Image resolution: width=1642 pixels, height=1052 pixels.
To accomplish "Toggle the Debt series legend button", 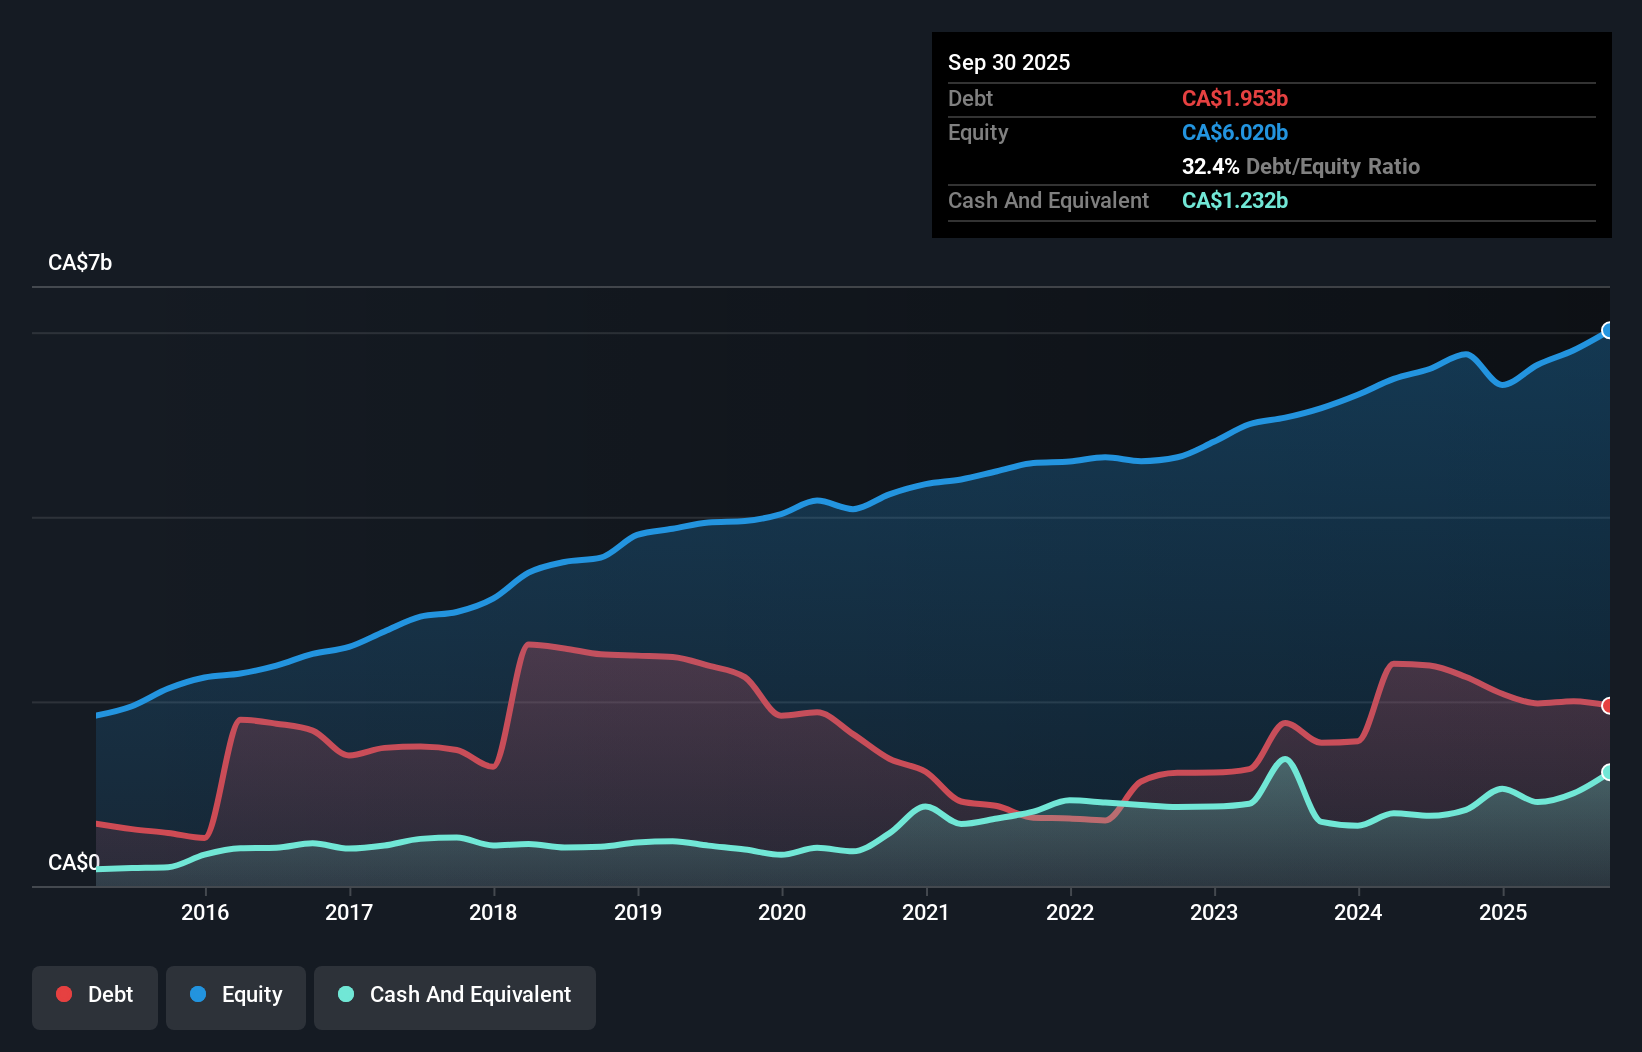I will pyautogui.click(x=95, y=997).
